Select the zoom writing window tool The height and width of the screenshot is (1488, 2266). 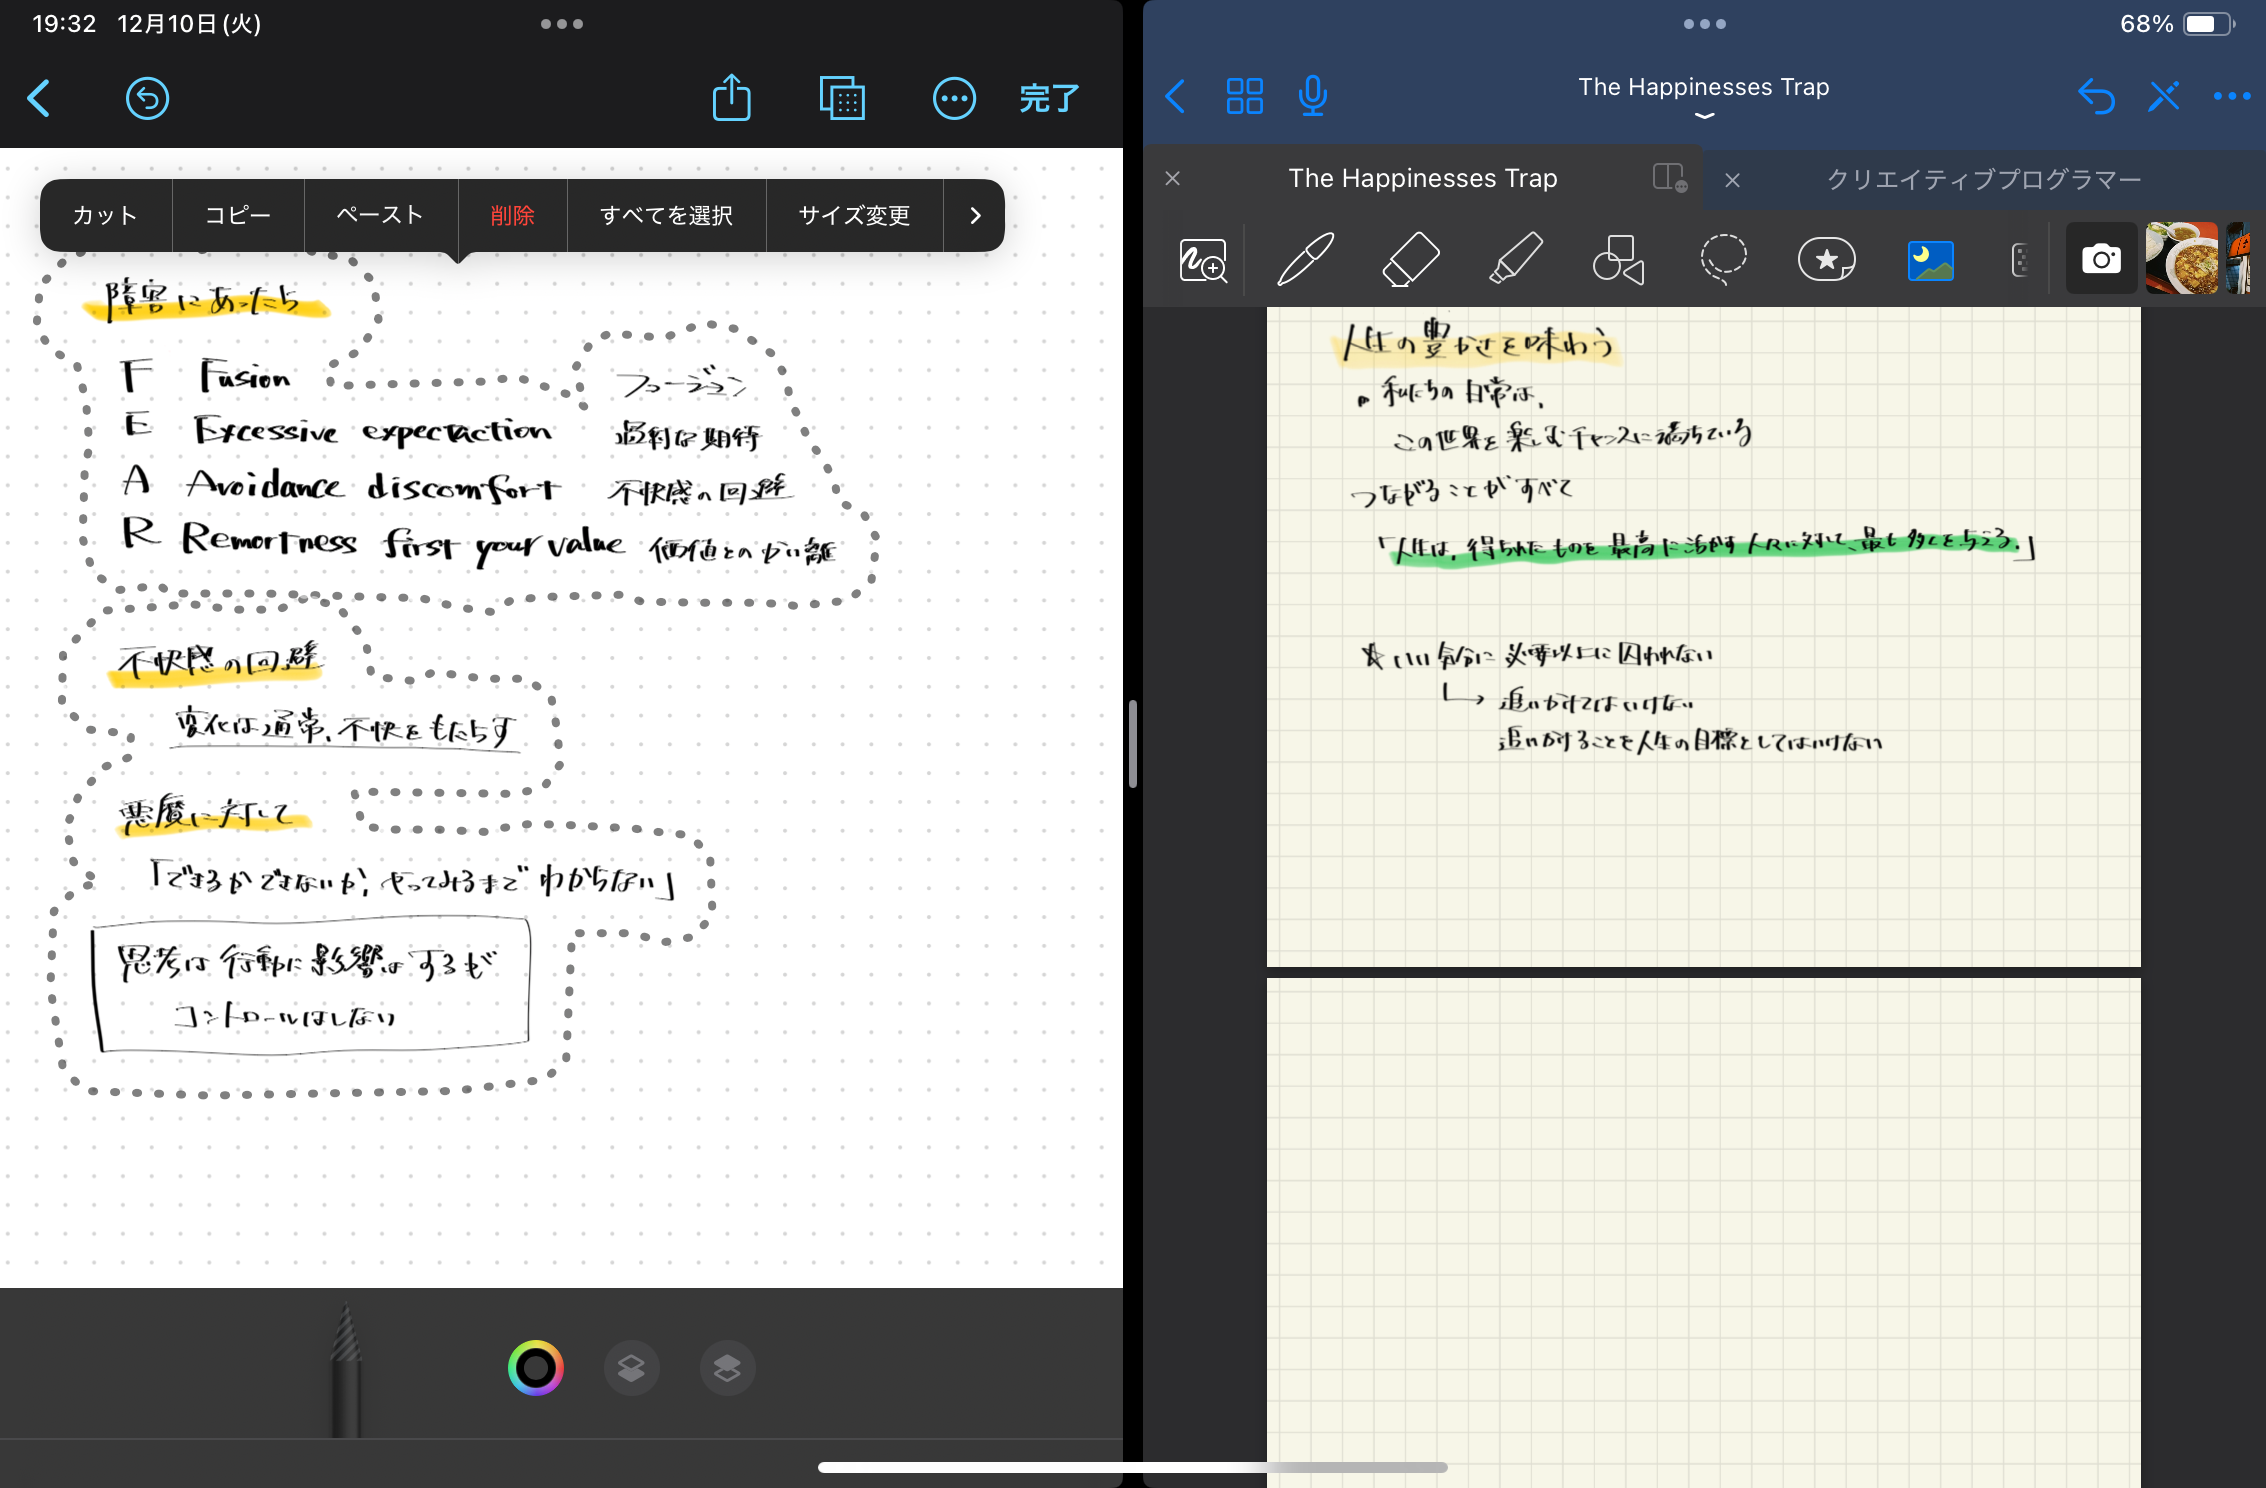point(1203,261)
